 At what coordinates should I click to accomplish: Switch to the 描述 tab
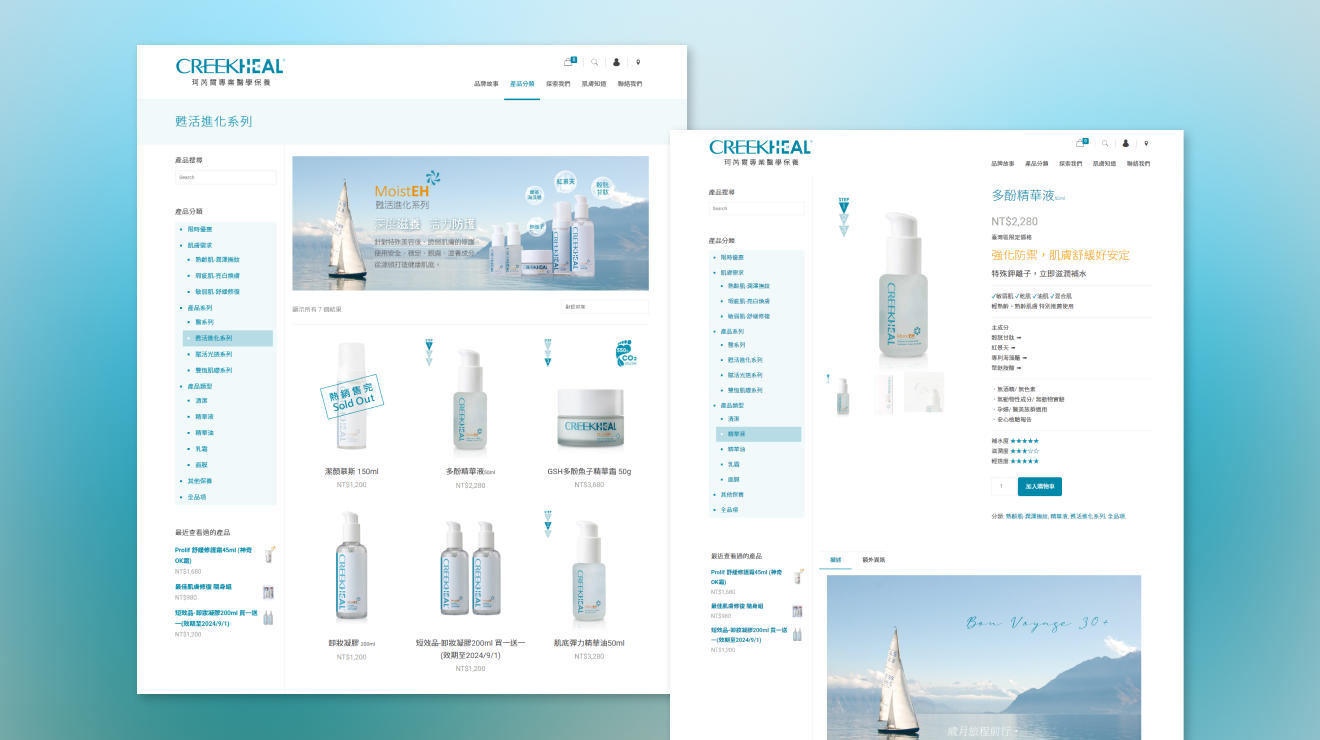(x=836, y=560)
